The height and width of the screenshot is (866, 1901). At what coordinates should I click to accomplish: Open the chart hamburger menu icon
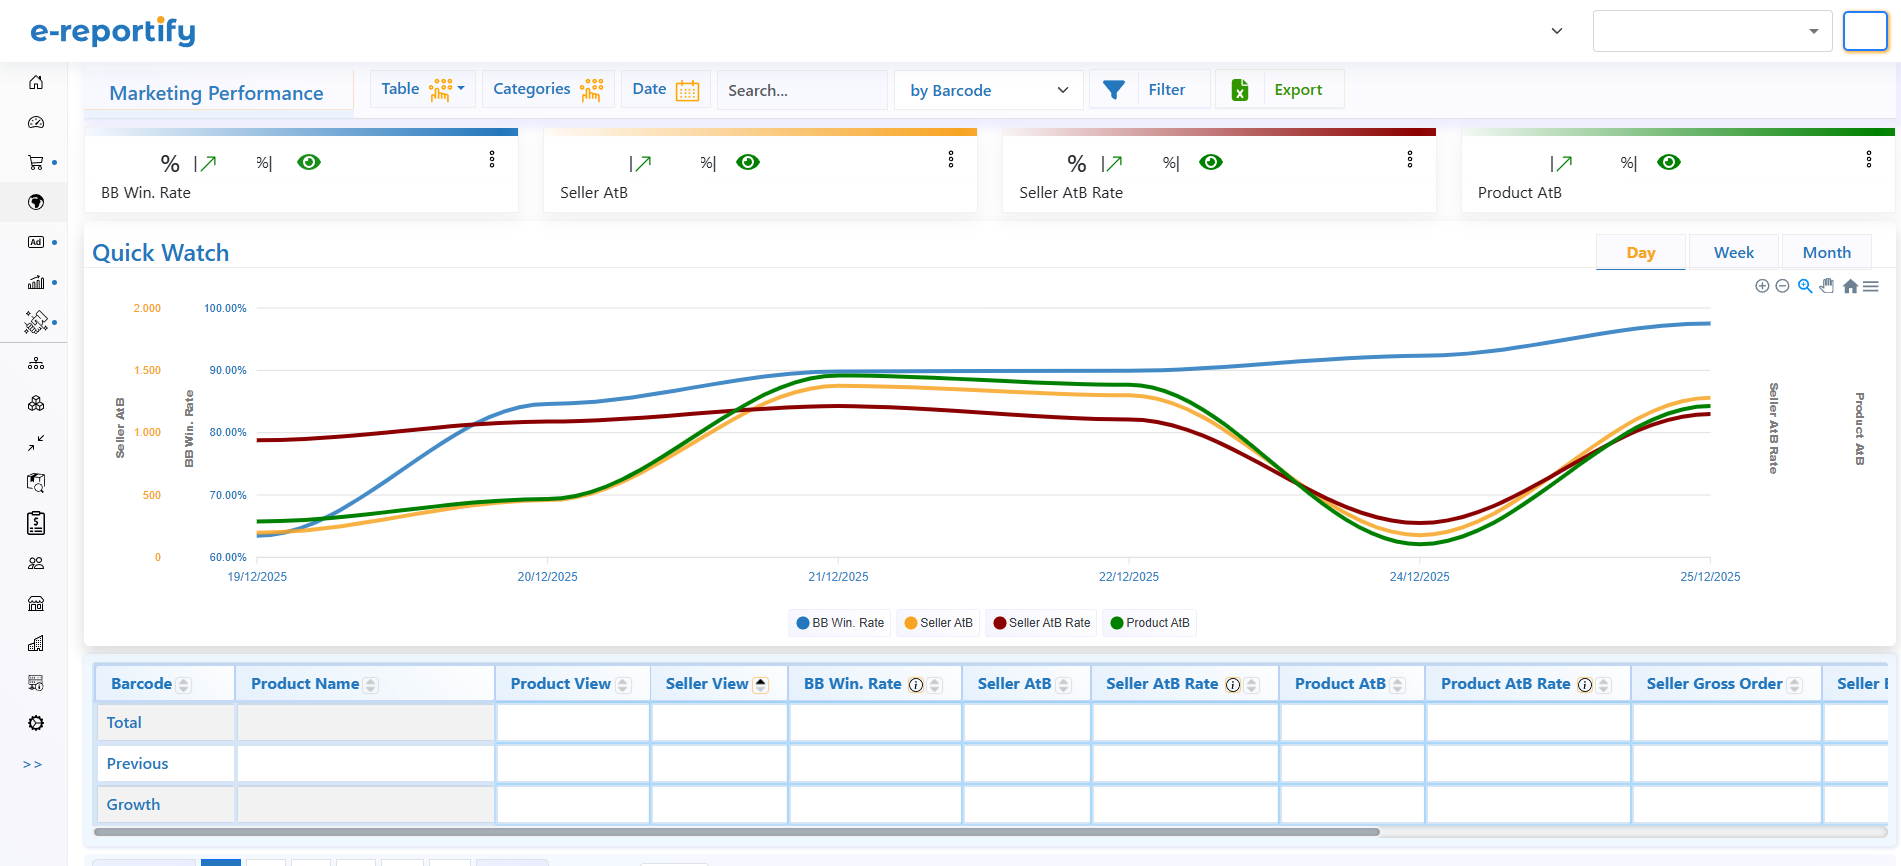pos(1871,286)
